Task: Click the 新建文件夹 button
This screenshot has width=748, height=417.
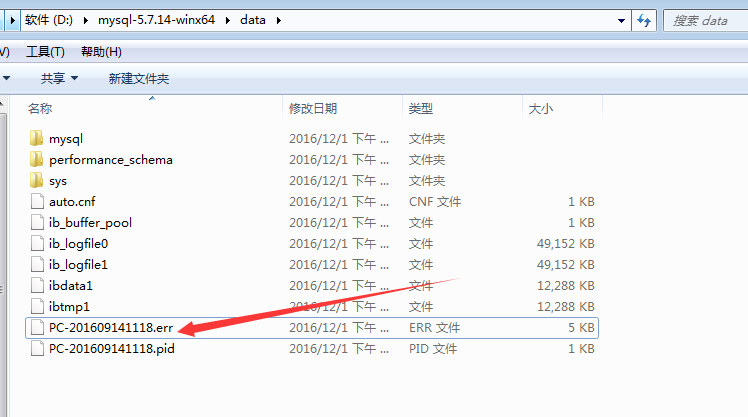Action: [x=139, y=78]
